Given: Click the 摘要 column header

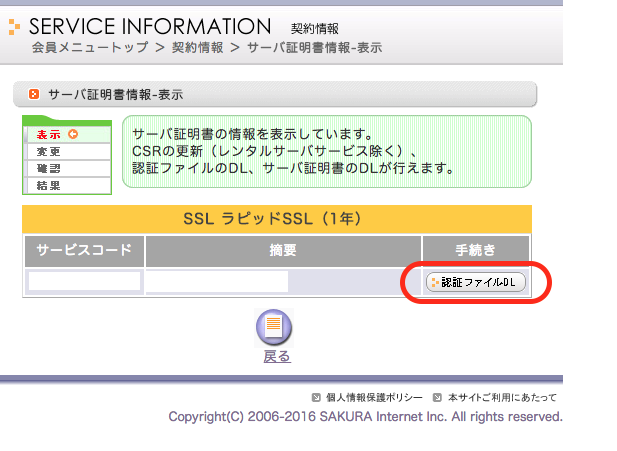Looking at the screenshot, I should (x=283, y=251).
